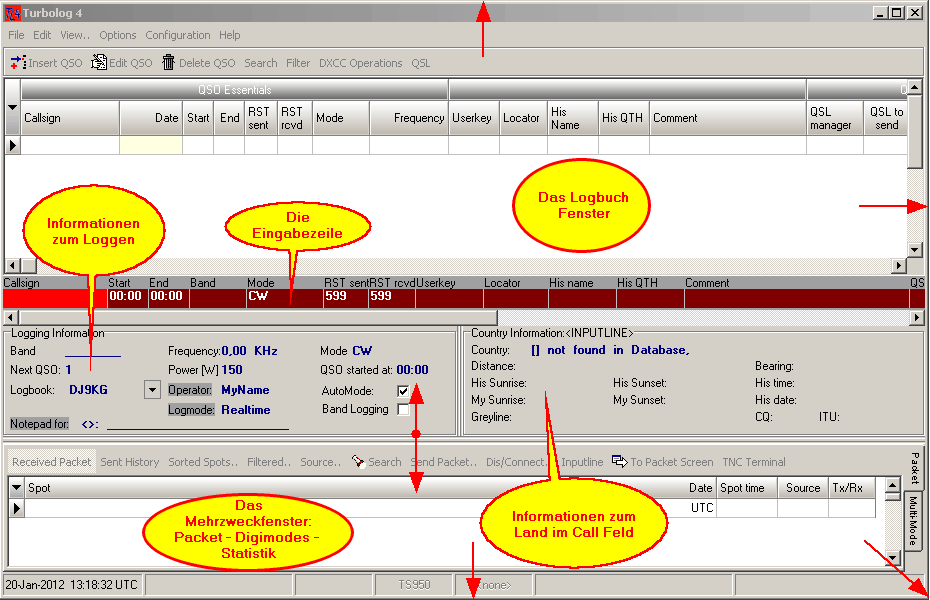The height and width of the screenshot is (600, 930).
Task: Open the Logbook DJ9KG dropdown arrow
Action: pyautogui.click(x=152, y=390)
